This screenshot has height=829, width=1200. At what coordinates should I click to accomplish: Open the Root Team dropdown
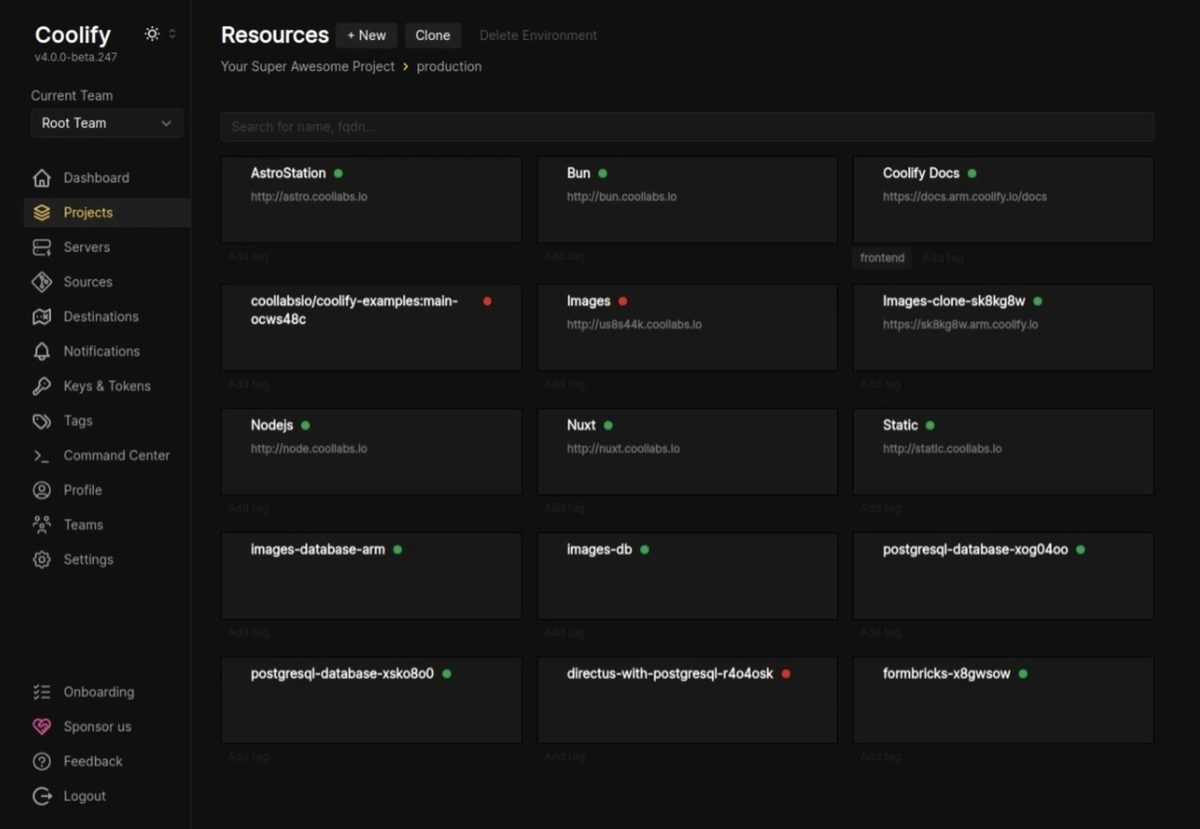tap(107, 123)
